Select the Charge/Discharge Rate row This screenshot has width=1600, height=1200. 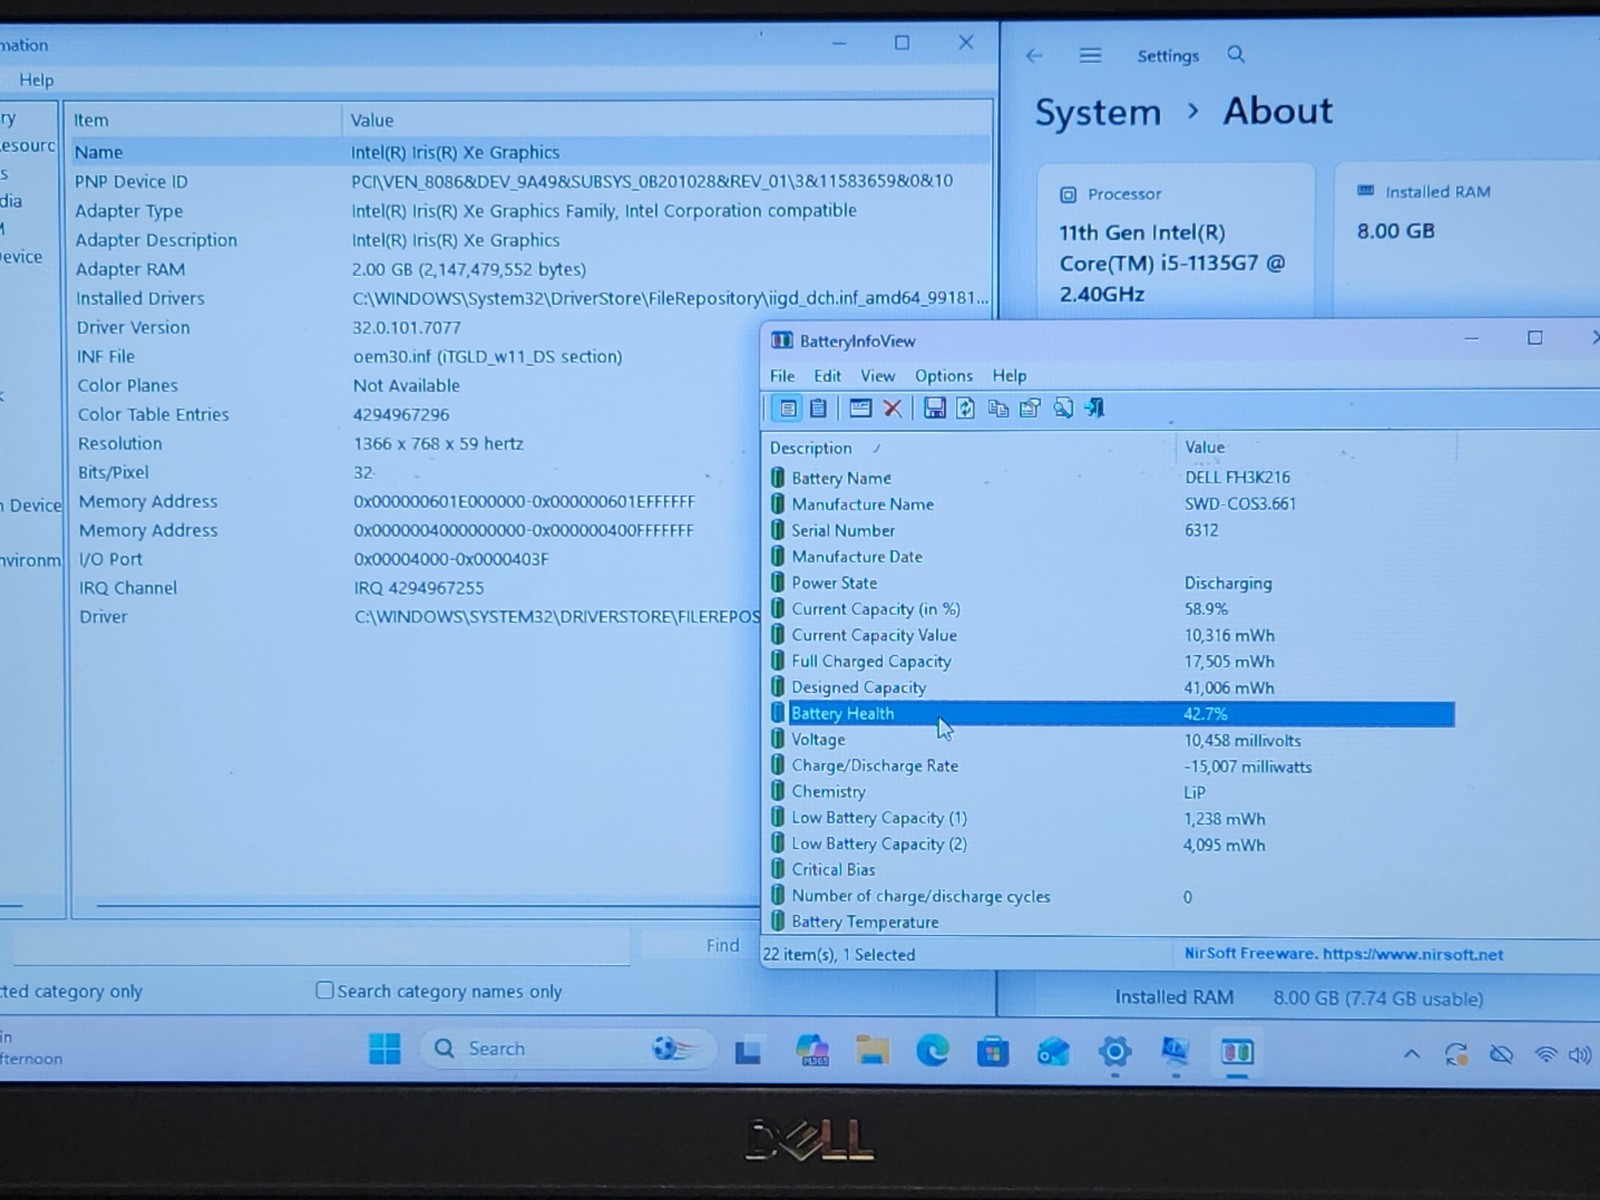point(1110,766)
